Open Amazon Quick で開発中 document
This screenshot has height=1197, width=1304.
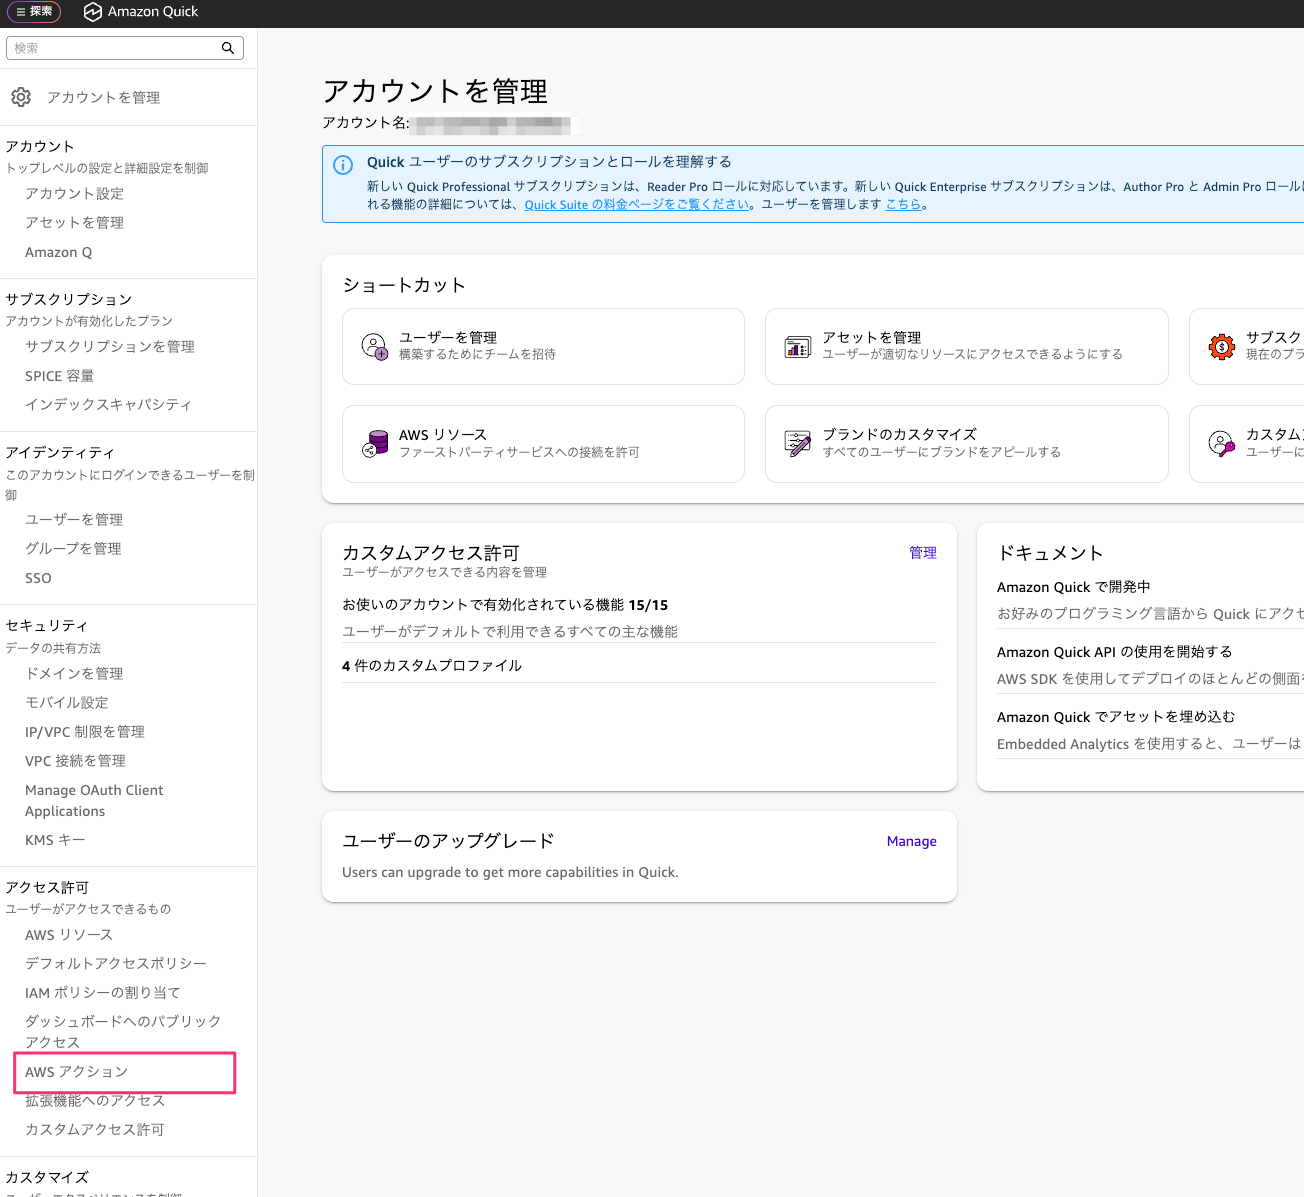pyautogui.click(x=1074, y=588)
